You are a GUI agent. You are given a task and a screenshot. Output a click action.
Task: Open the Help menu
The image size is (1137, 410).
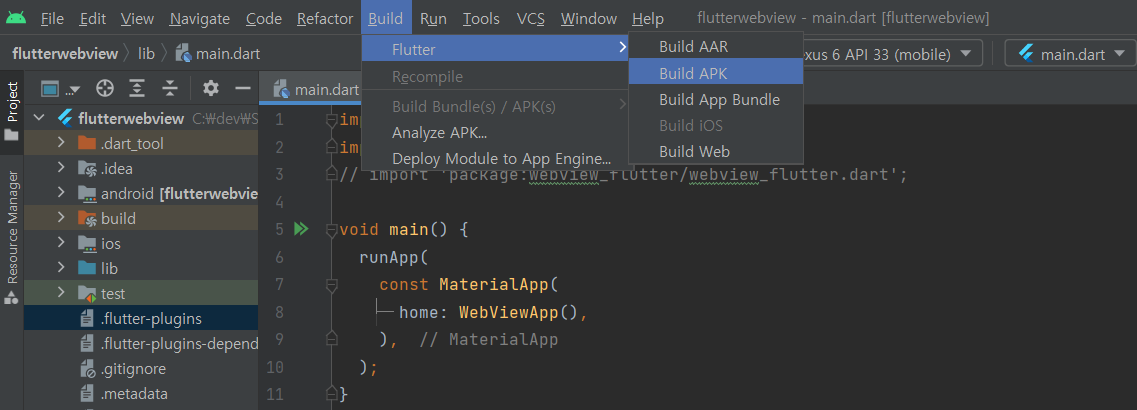pos(648,19)
